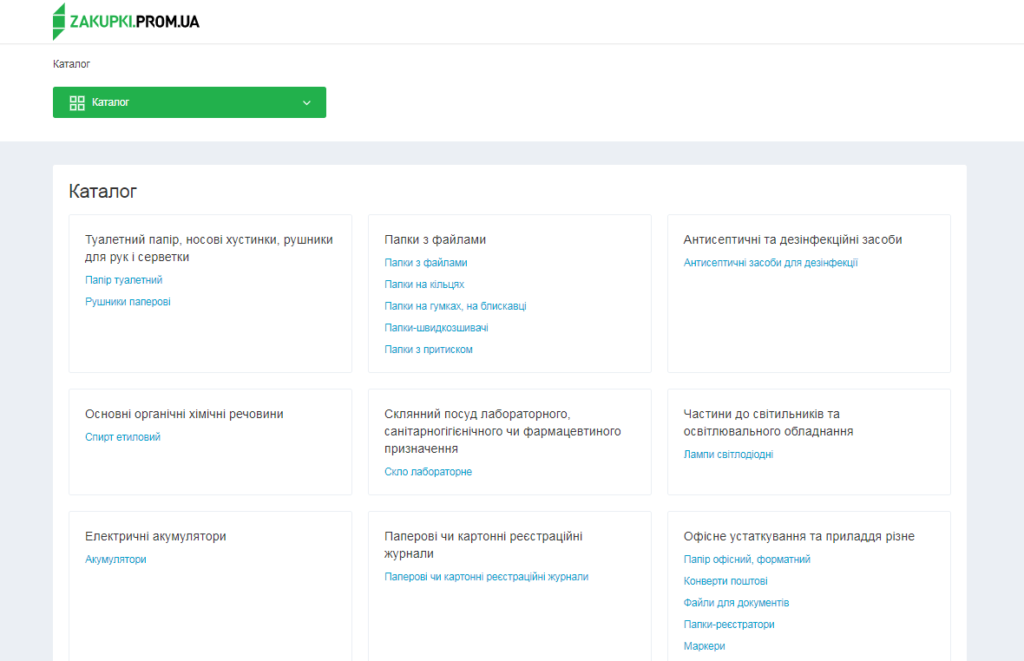Open Папки на гумках, на блискавці

click(x=455, y=306)
